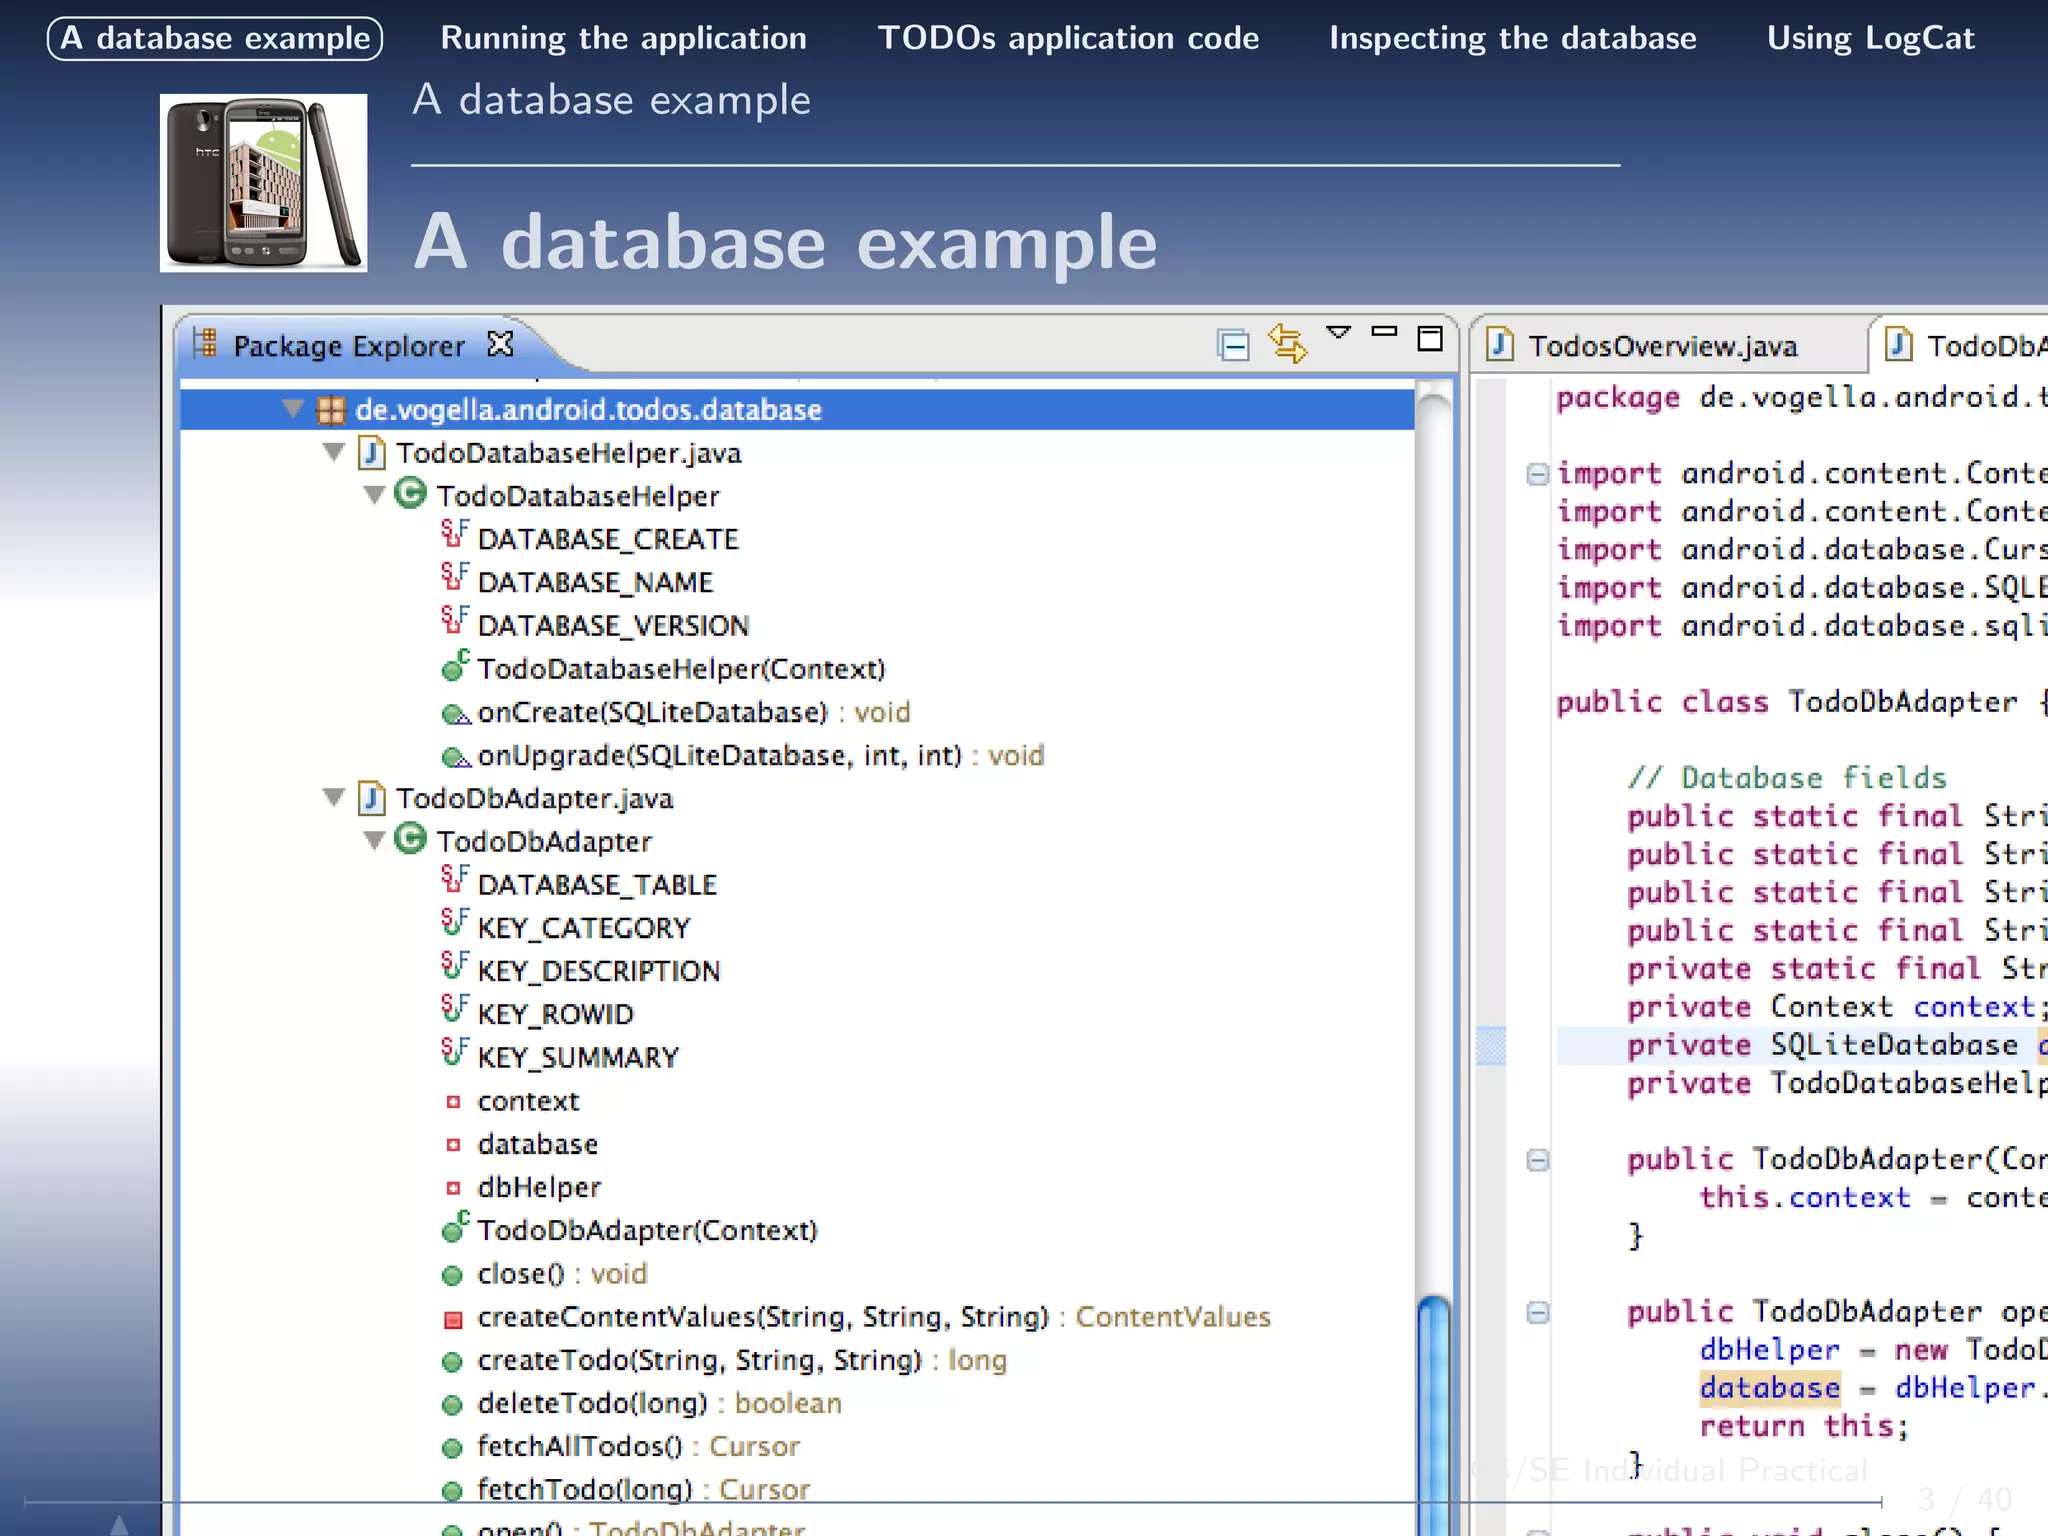Collapse the TodoDbAdapter class node

click(x=375, y=841)
